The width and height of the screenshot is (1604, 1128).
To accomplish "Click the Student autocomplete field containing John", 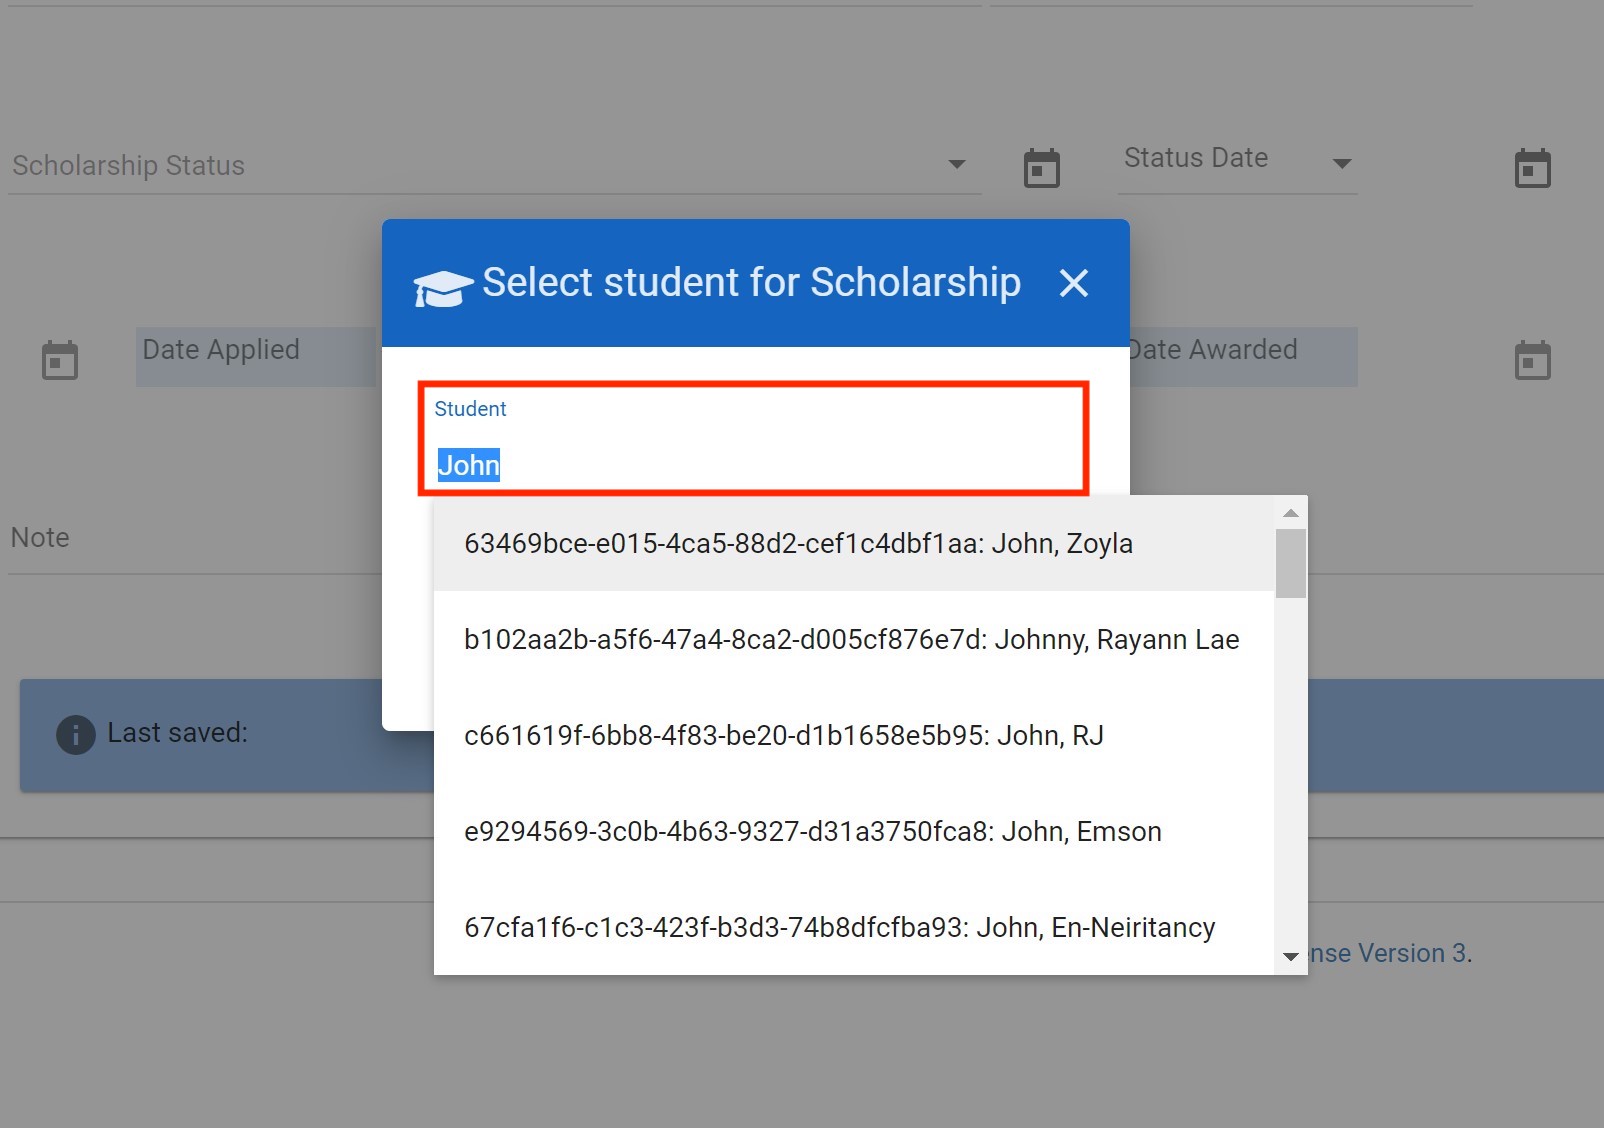I will [752, 464].
